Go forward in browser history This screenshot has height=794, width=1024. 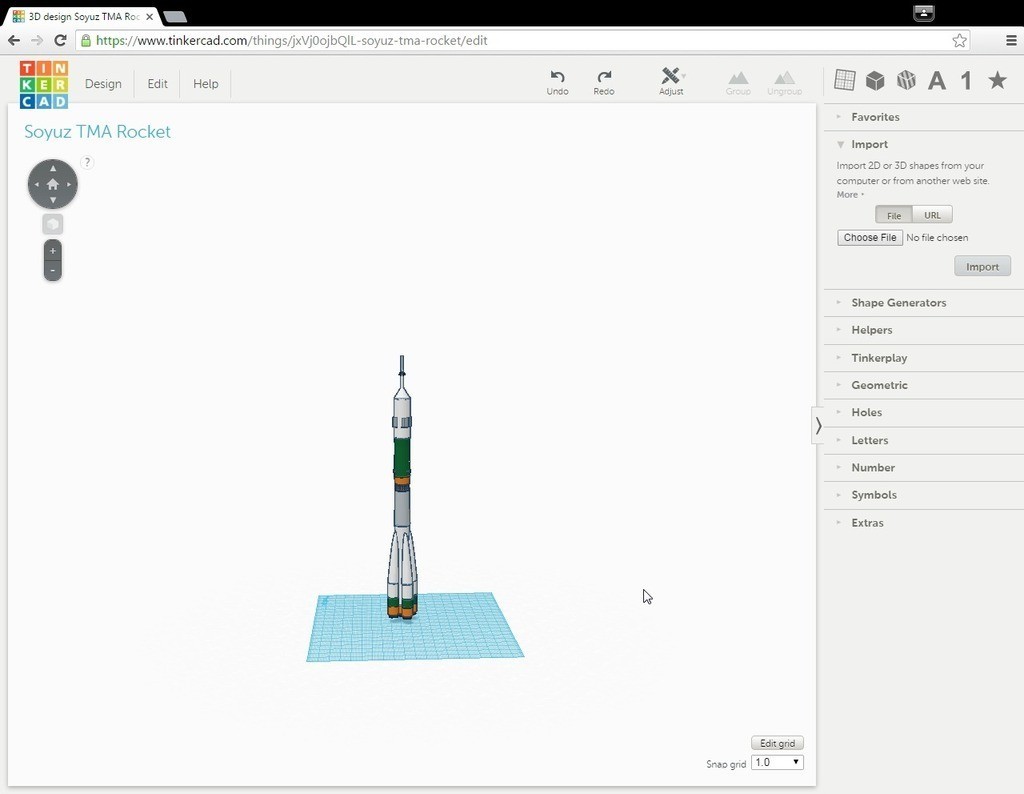pyautogui.click(x=37, y=40)
